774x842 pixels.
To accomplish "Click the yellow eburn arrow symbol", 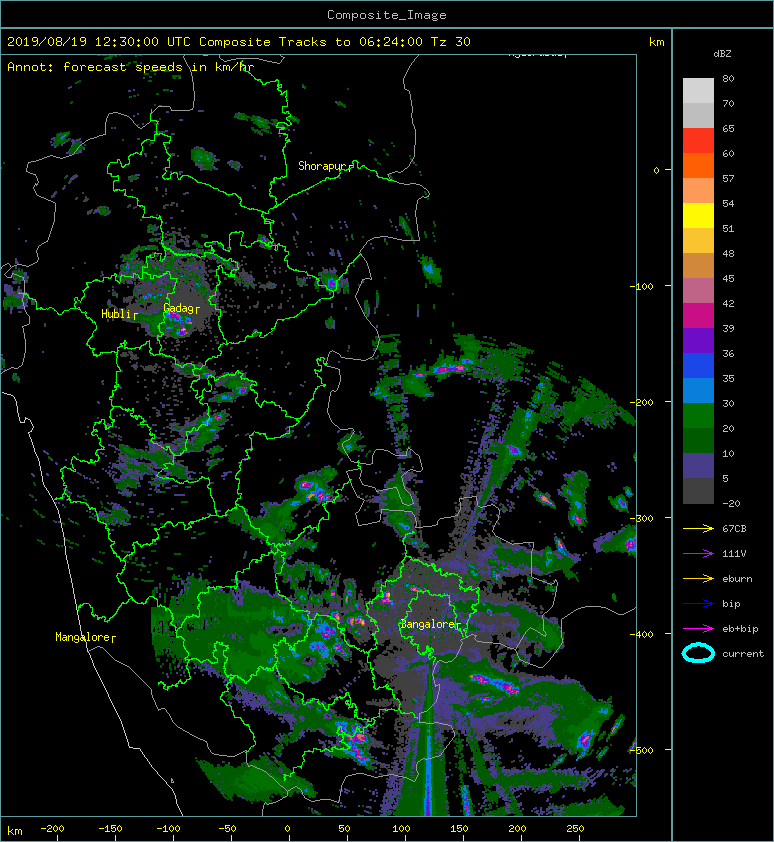I will (698, 579).
